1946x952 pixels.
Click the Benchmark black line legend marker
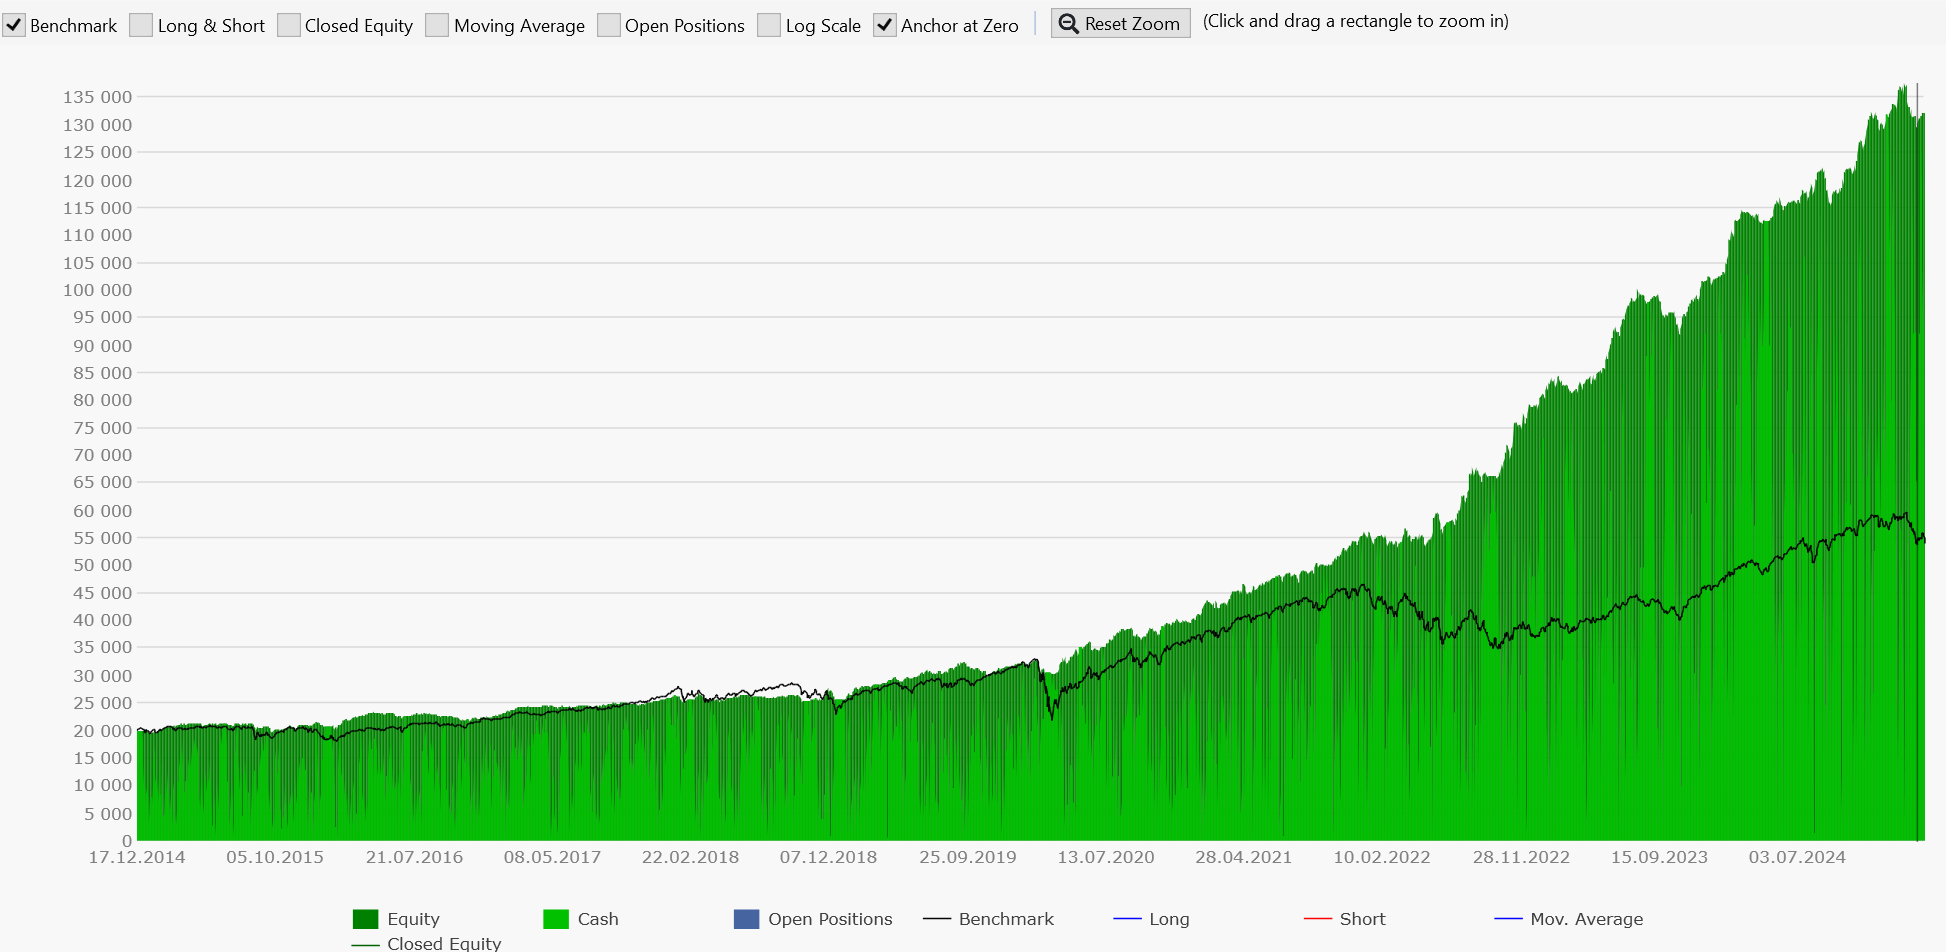pos(937,919)
